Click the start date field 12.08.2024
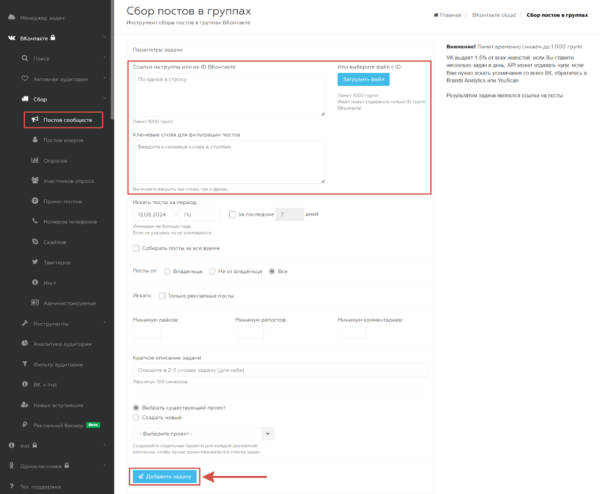 (x=153, y=214)
